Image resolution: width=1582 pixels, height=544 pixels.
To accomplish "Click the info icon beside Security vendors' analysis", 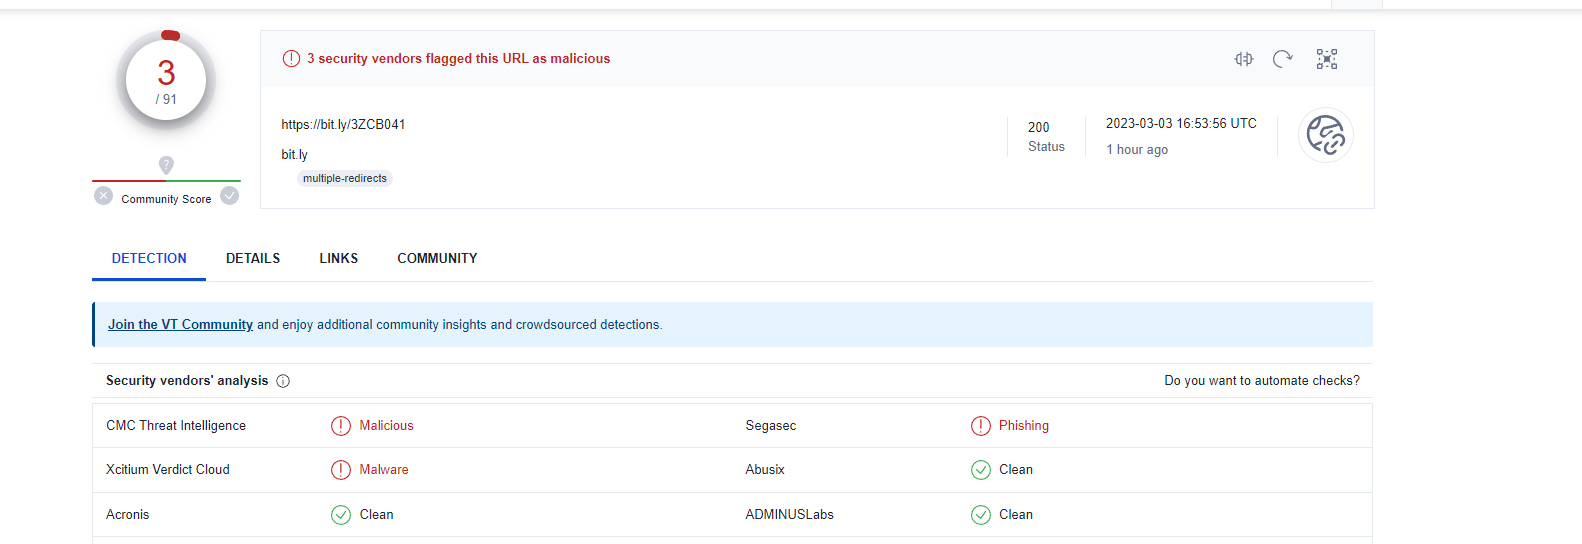I will (x=283, y=381).
